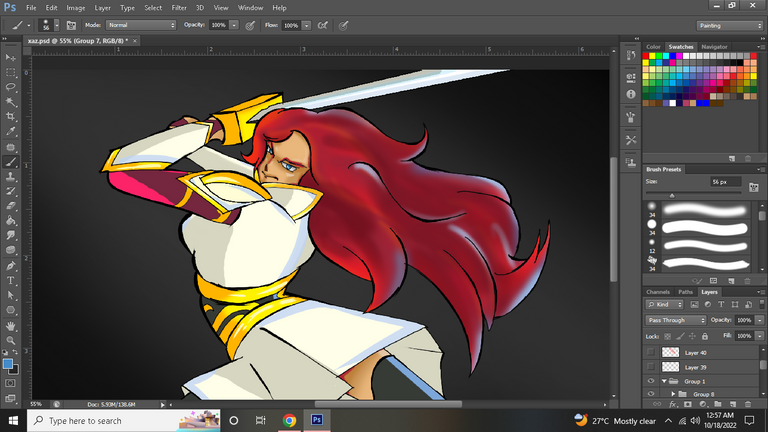Show Layer 39 visibility box

click(x=650, y=366)
